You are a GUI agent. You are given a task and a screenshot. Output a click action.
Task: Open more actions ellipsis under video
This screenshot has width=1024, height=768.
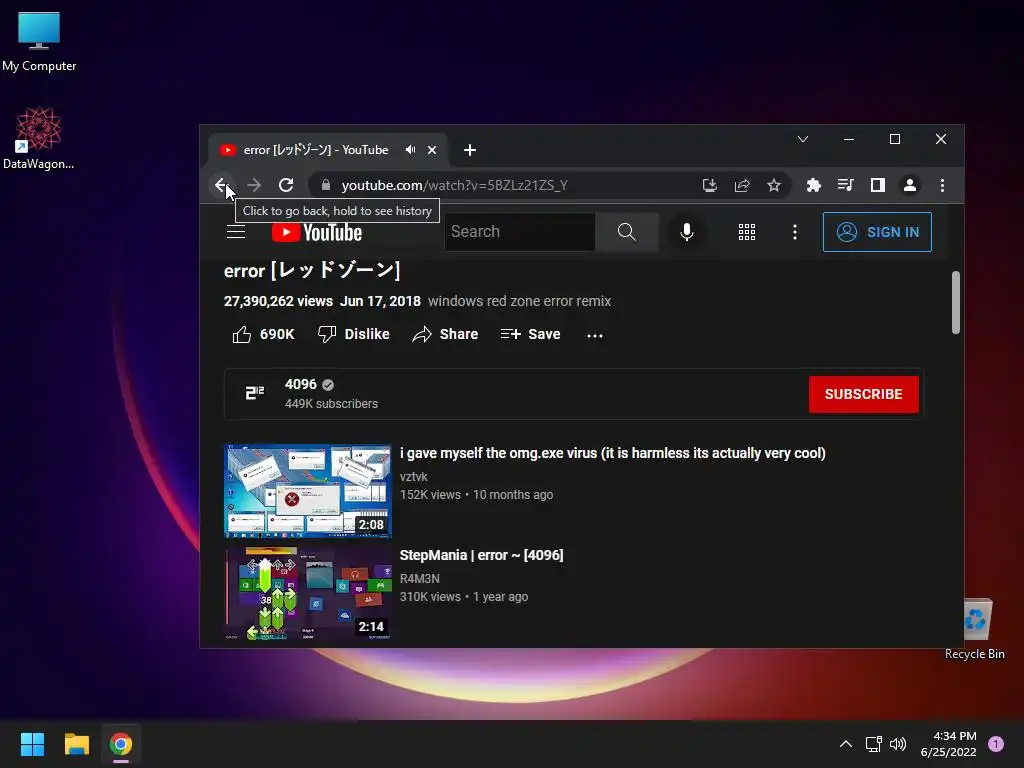(594, 335)
